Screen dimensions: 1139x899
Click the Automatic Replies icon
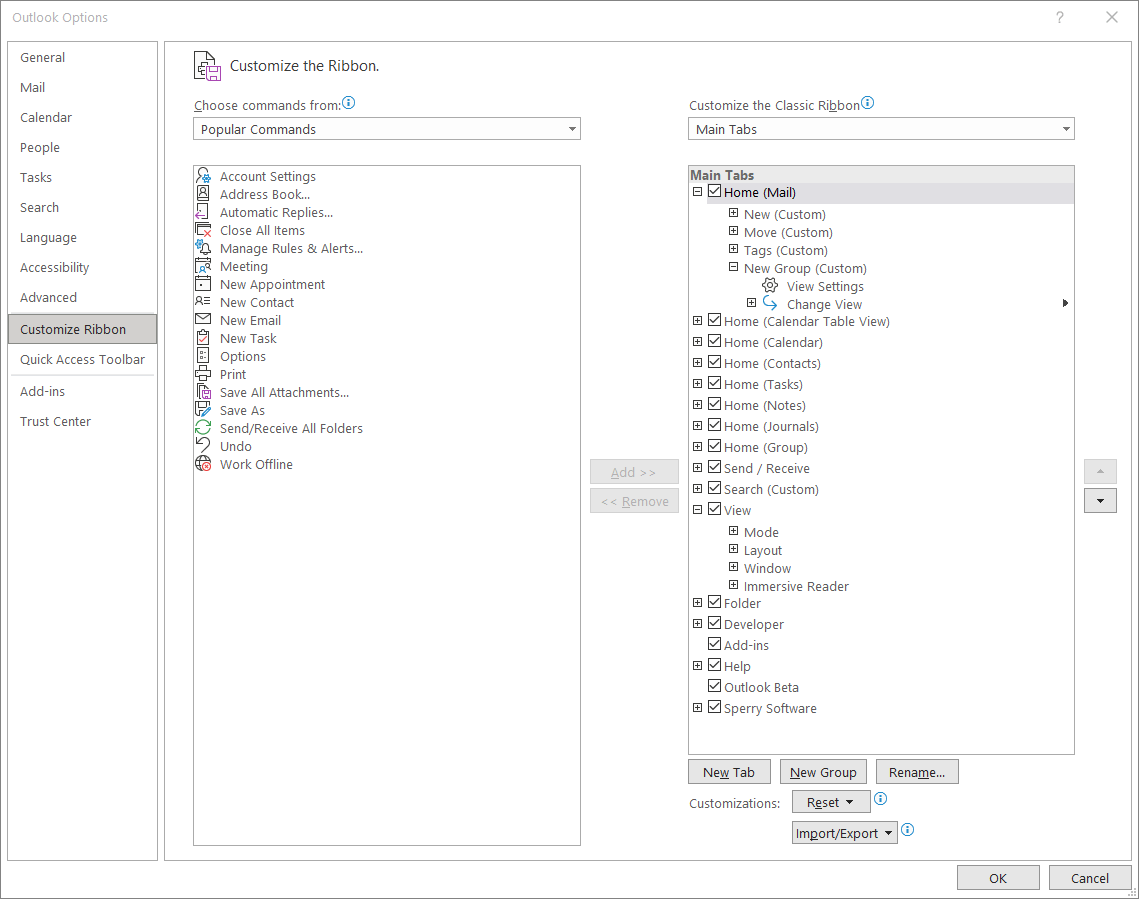pos(203,212)
